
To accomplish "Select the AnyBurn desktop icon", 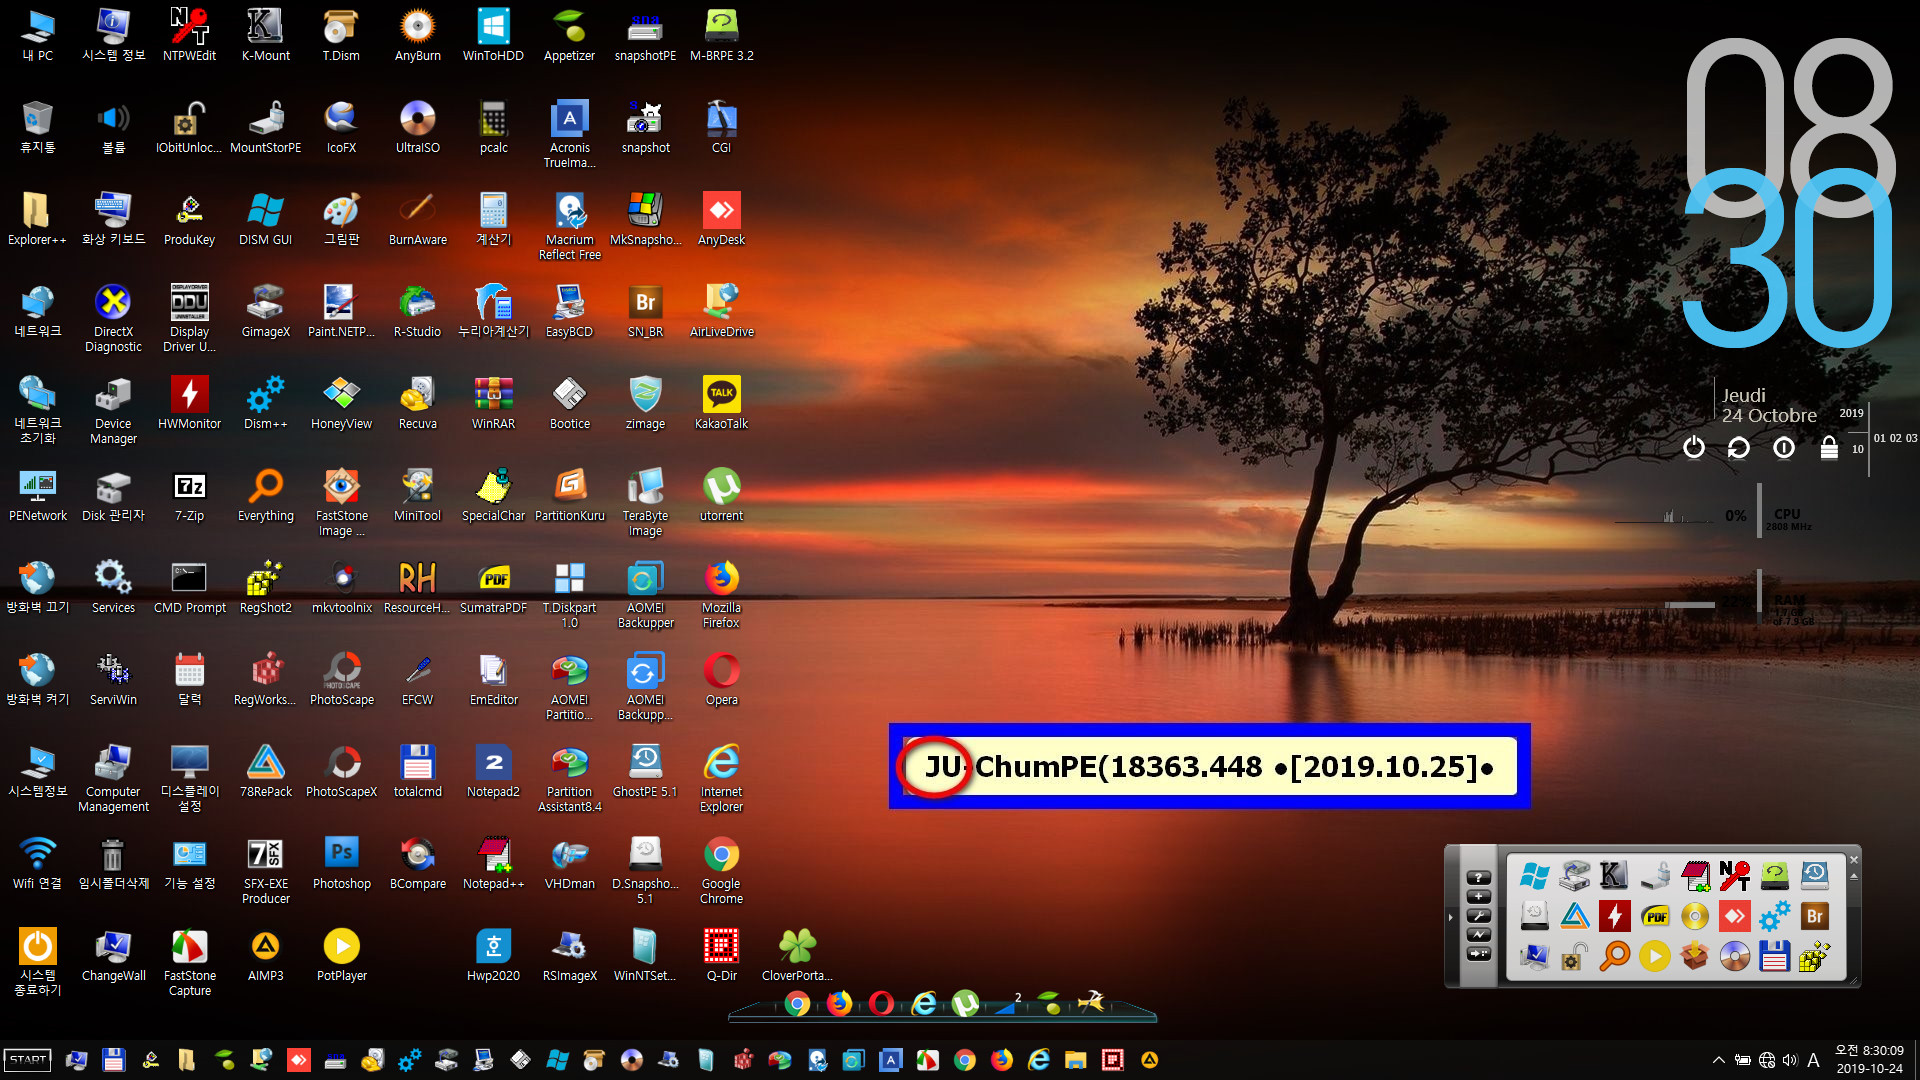I will pyautogui.click(x=417, y=35).
